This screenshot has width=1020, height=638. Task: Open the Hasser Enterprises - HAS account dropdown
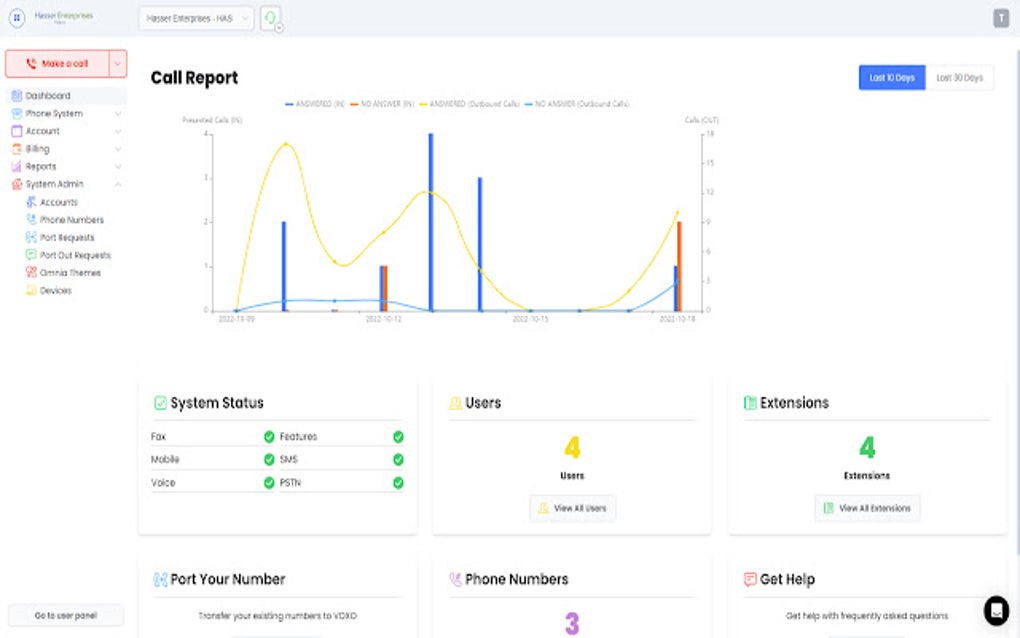196,18
